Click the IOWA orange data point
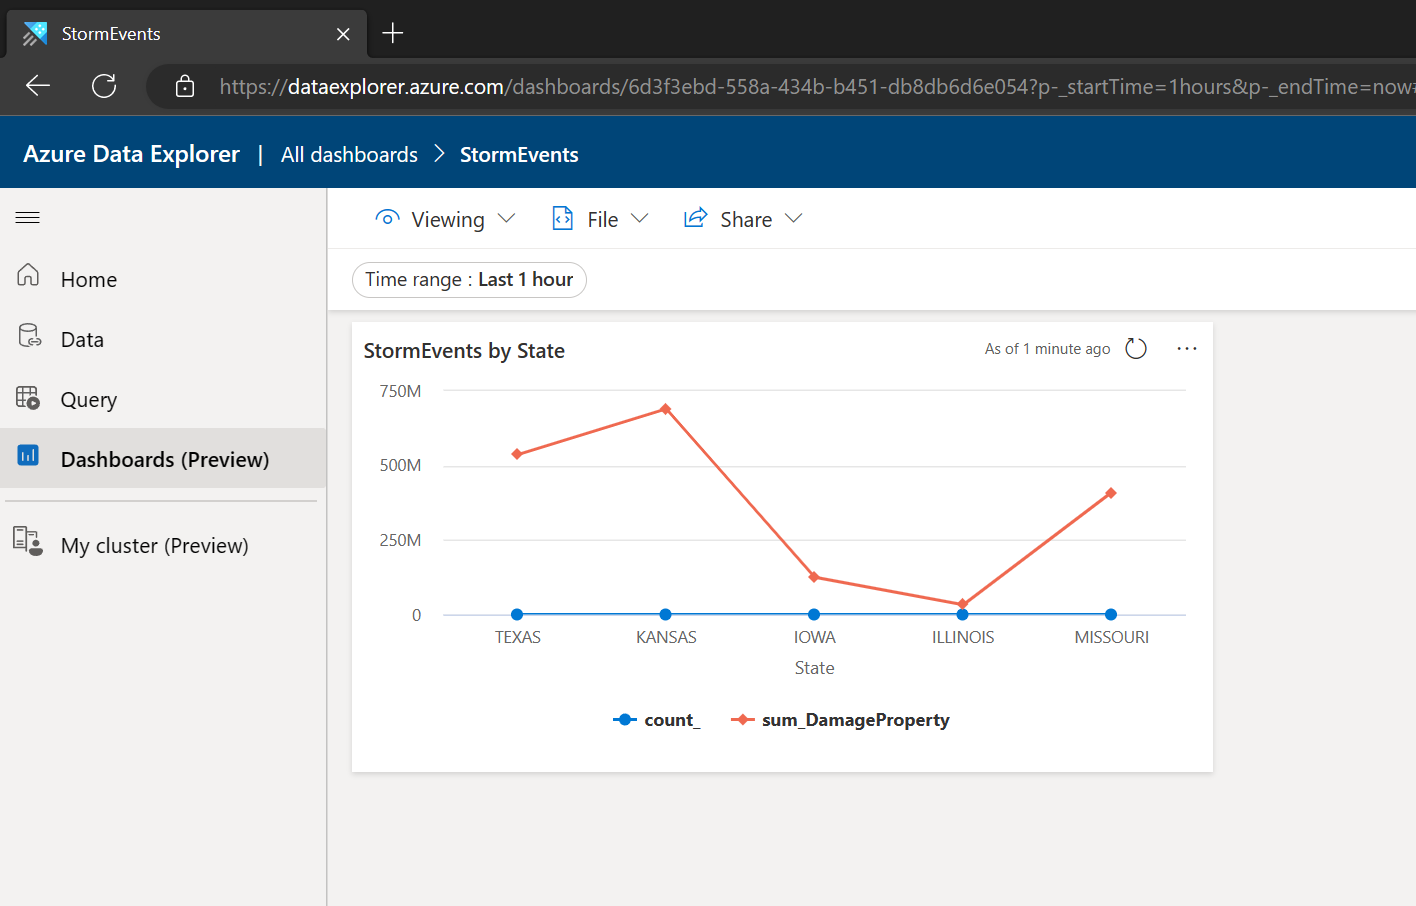Image resolution: width=1416 pixels, height=906 pixels. coord(814,577)
